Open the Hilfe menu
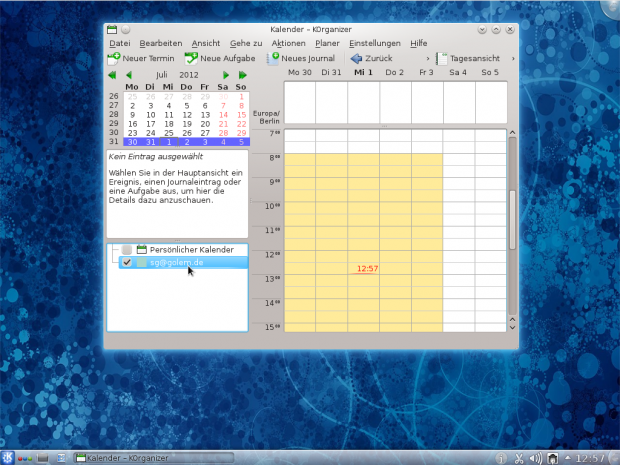The width and height of the screenshot is (620, 465). pos(418,43)
